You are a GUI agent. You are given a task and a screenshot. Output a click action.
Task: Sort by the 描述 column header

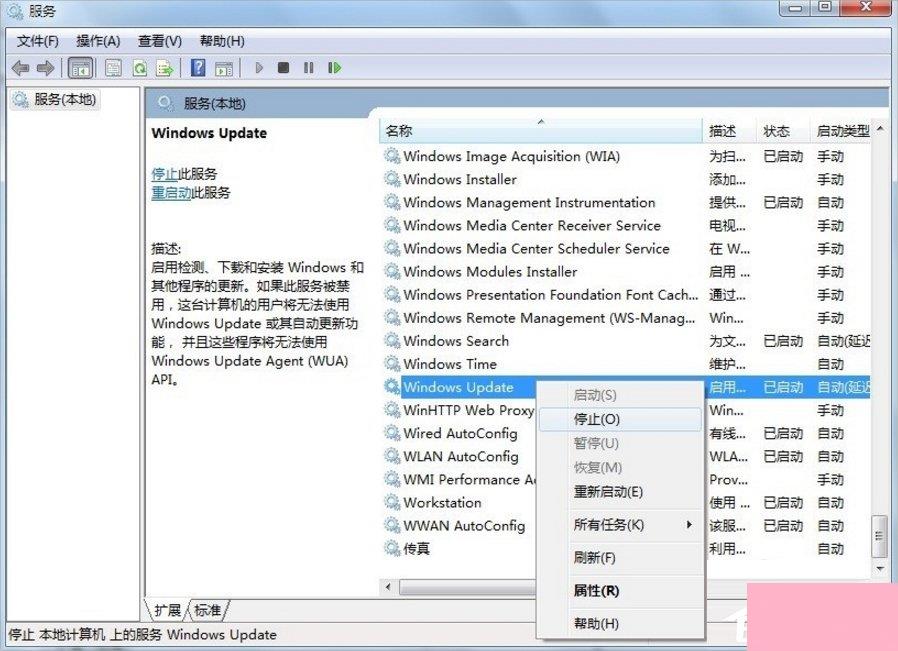729,131
